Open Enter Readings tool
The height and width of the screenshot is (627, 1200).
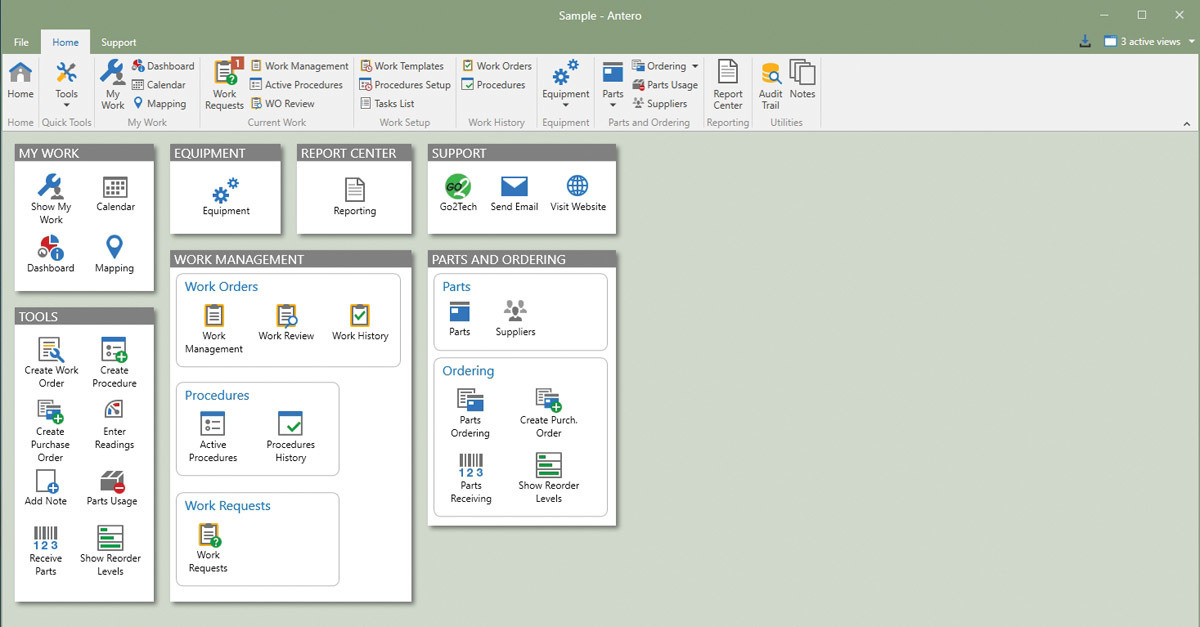(x=114, y=424)
